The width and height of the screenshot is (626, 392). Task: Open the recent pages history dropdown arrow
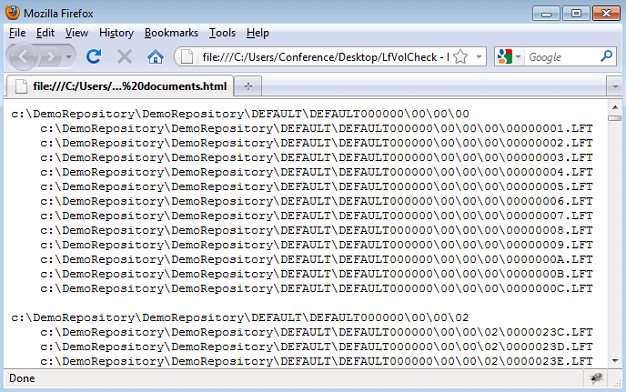tap(69, 57)
